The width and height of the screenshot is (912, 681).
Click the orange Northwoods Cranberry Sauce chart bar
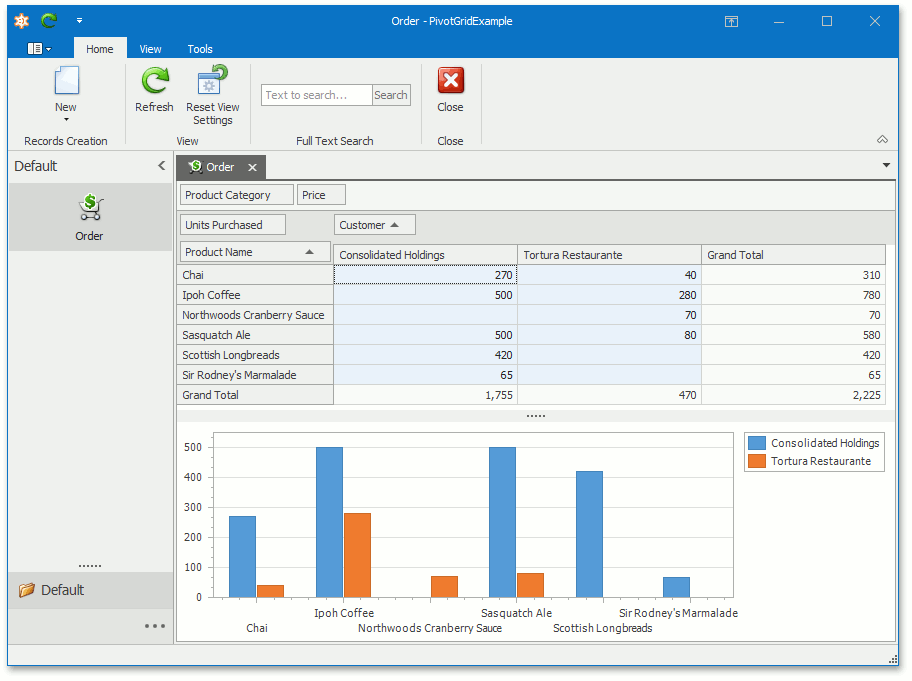click(x=444, y=587)
